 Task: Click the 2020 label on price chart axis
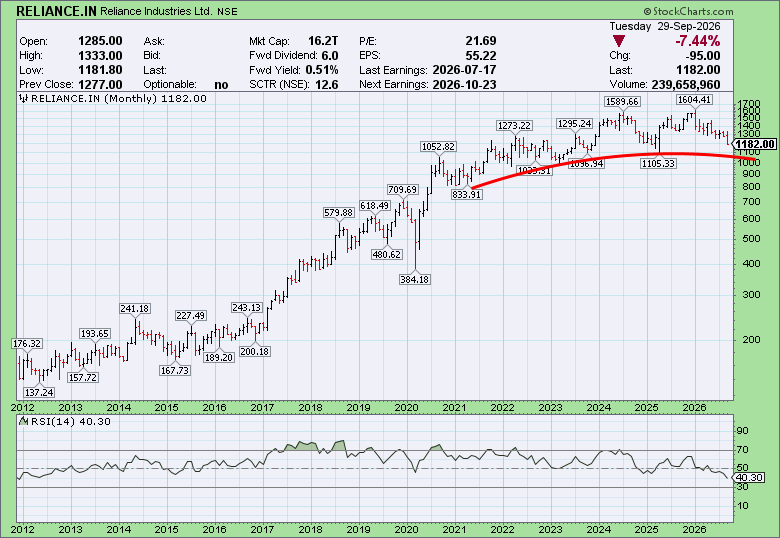click(x=406, y=408)
